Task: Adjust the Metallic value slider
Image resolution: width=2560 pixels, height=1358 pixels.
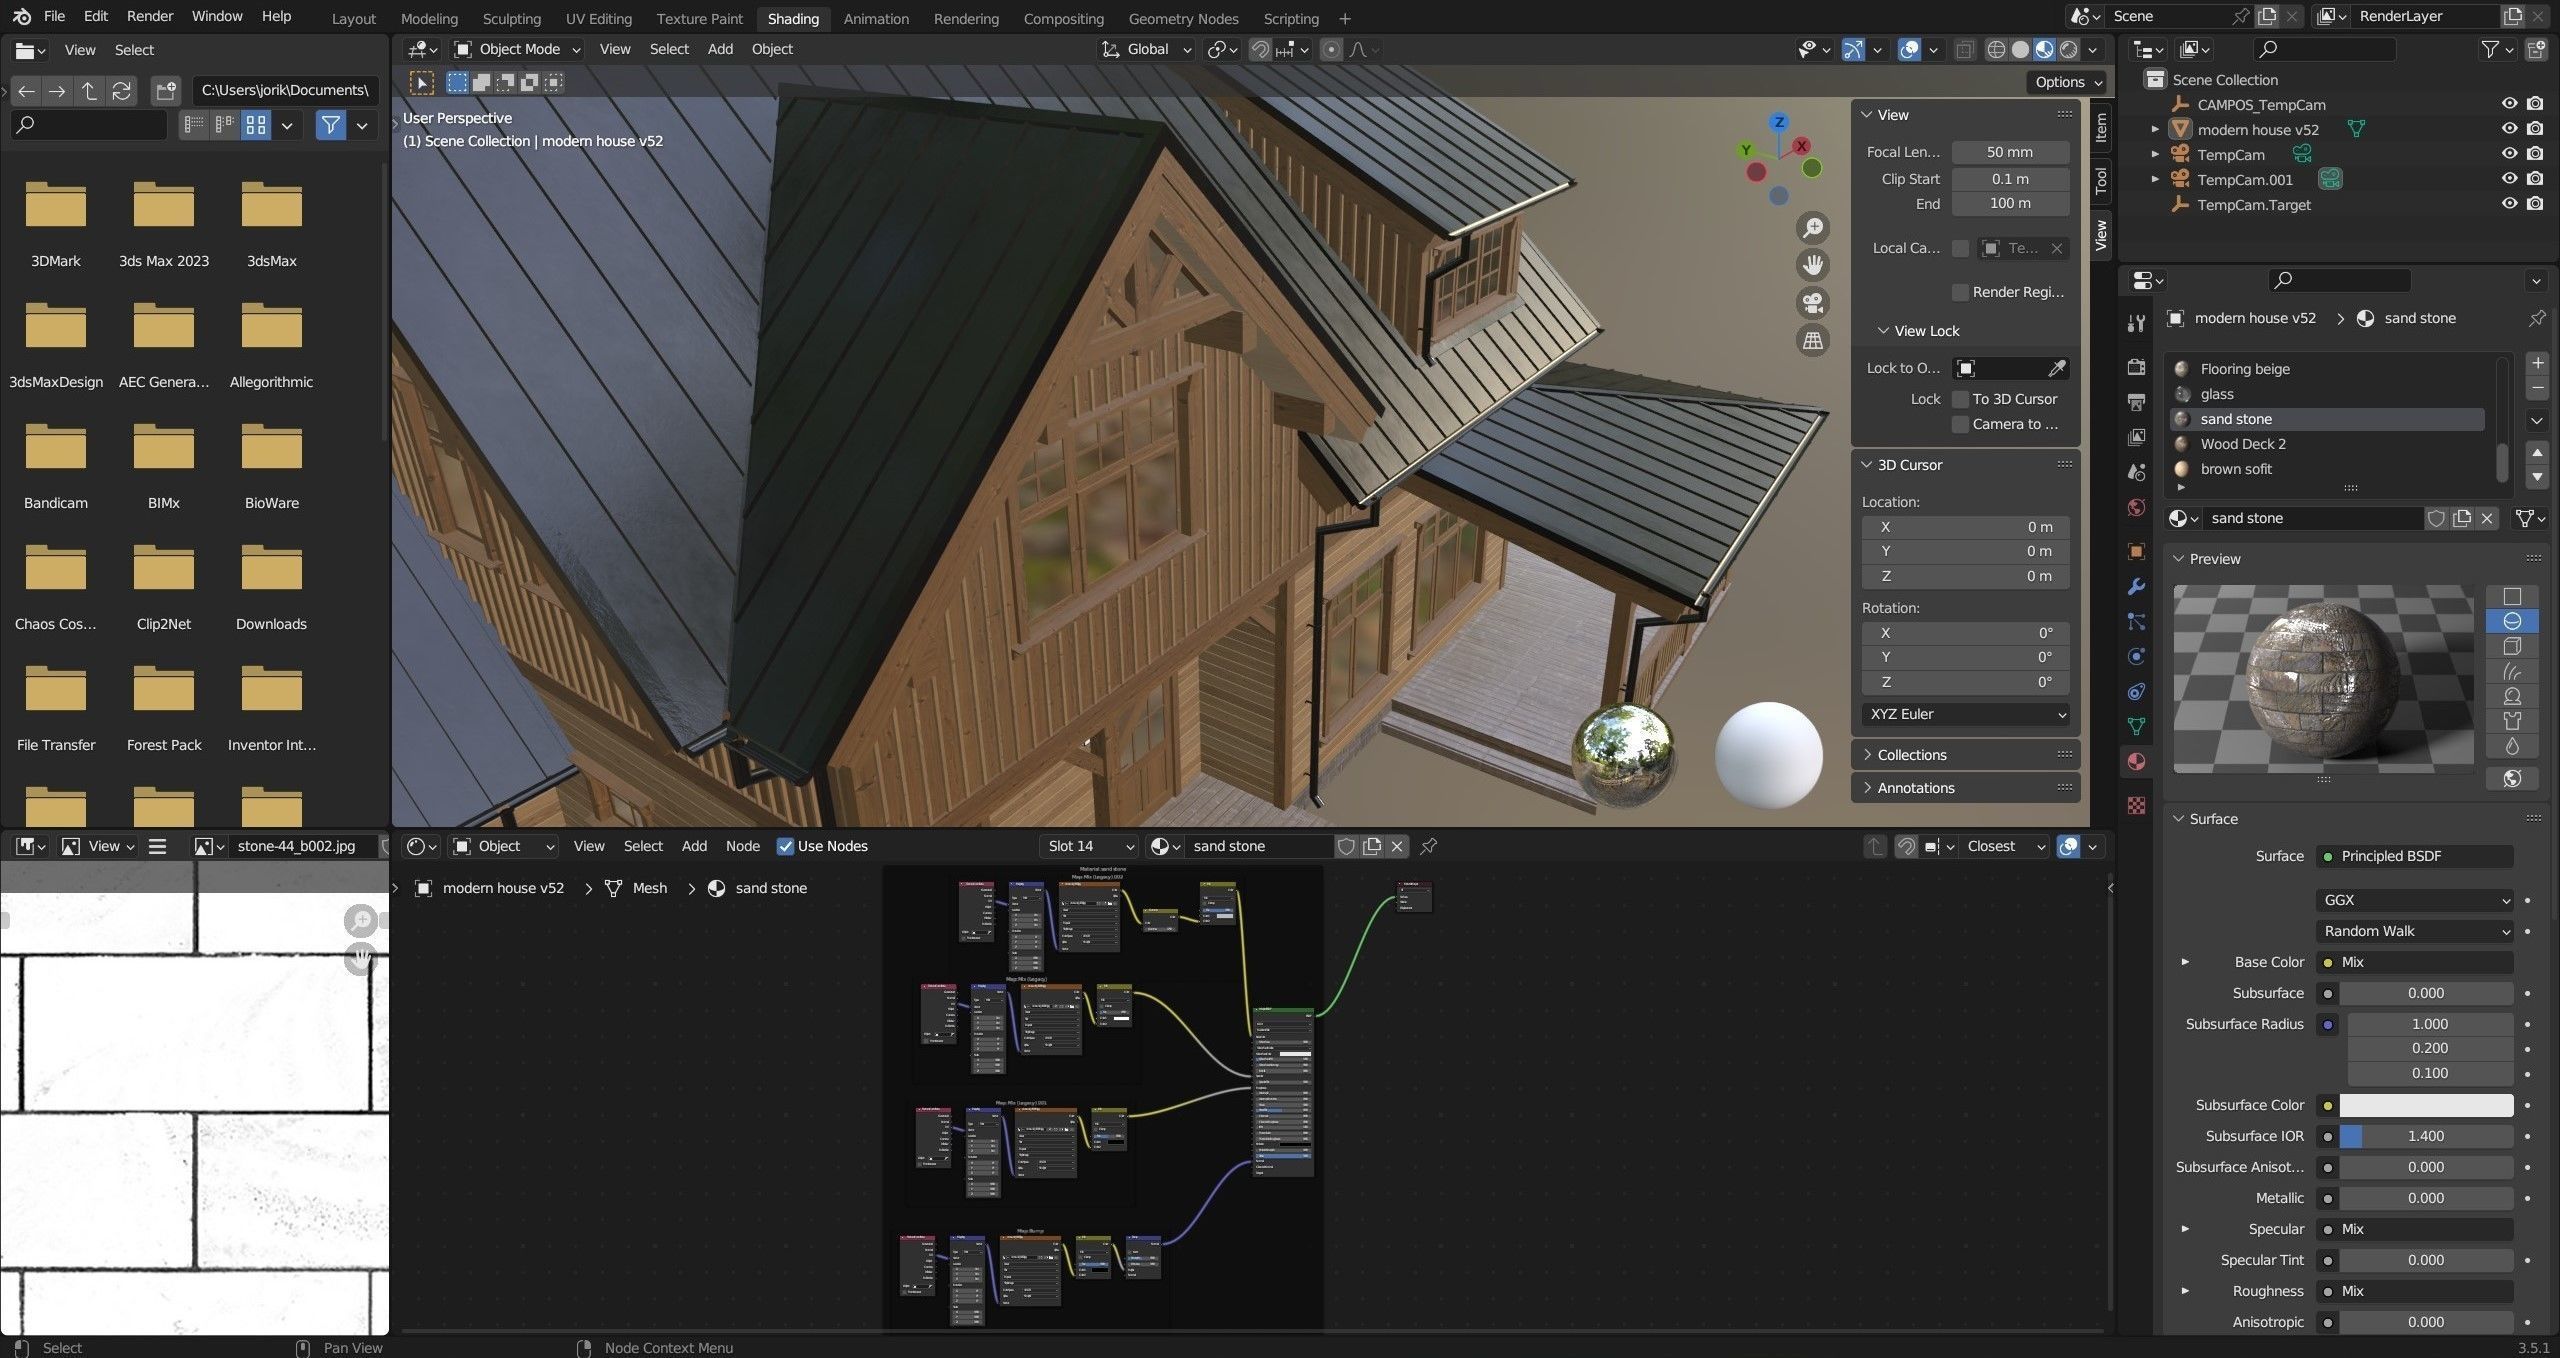Action: pos(2426,1198)
